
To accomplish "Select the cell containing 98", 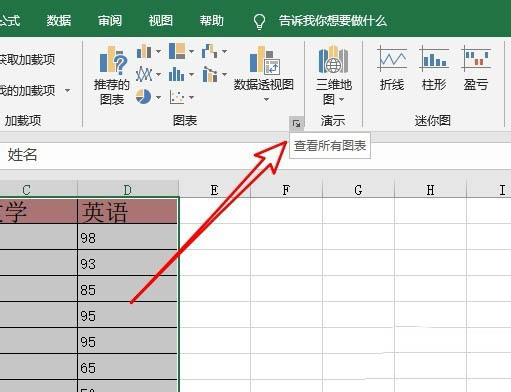I will click(128, 237).
